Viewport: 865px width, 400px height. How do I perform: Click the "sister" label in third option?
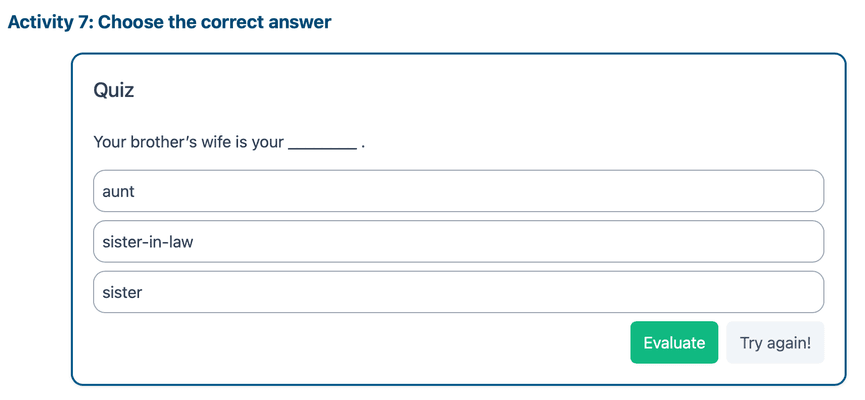point(123,292)
